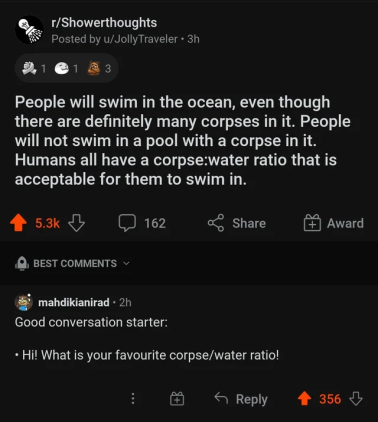Downvote mahdikianirad's comment
378x422 pixels.
355,398
